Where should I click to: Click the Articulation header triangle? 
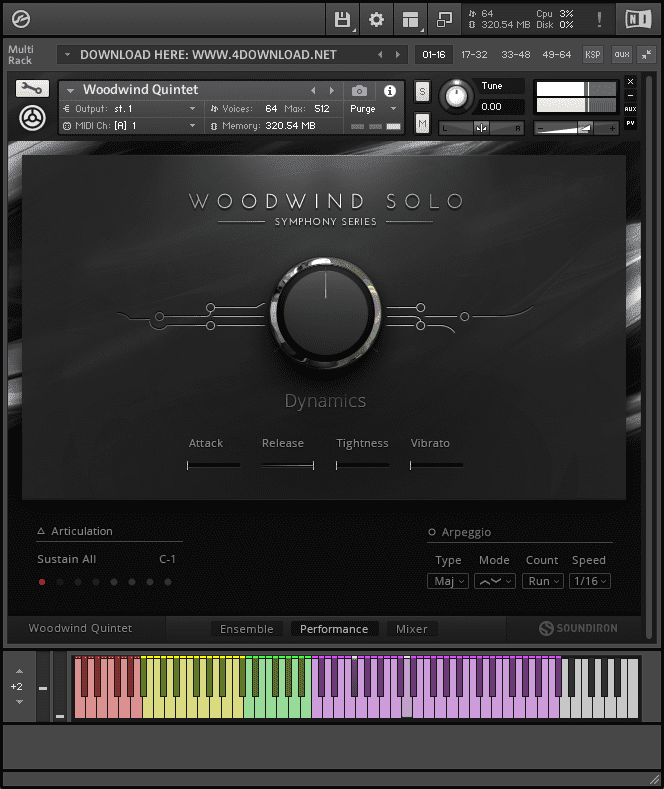[41, 531]
